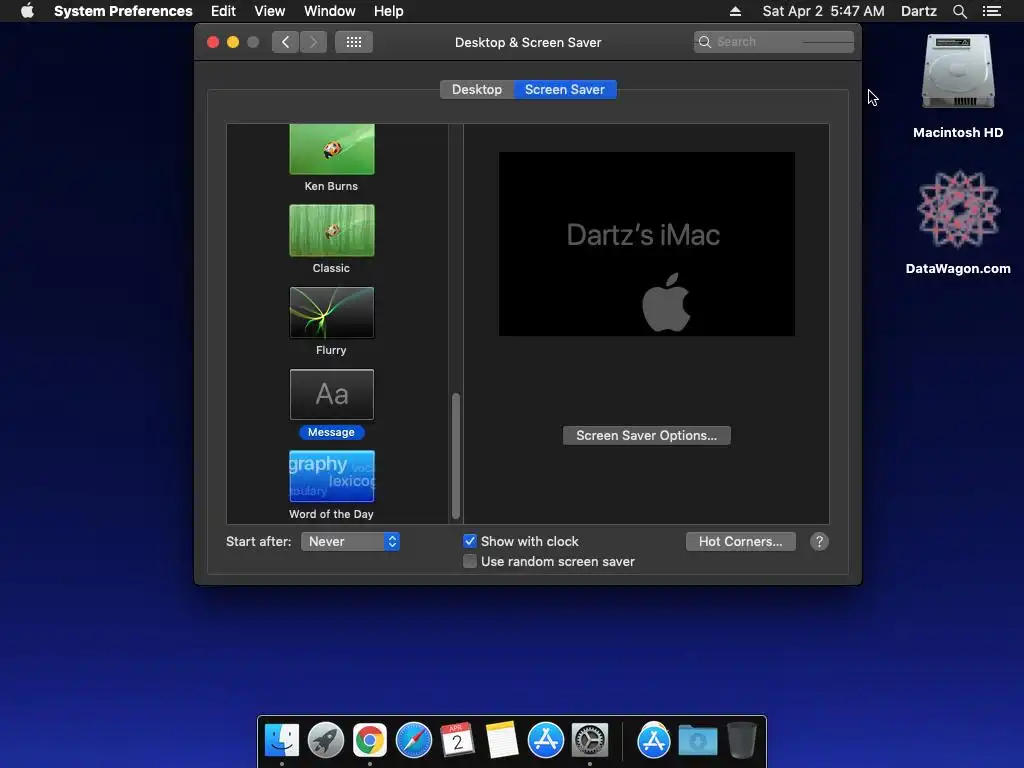
Task: Open Launchpad rocket in the Dock
Action: point(326,741)
